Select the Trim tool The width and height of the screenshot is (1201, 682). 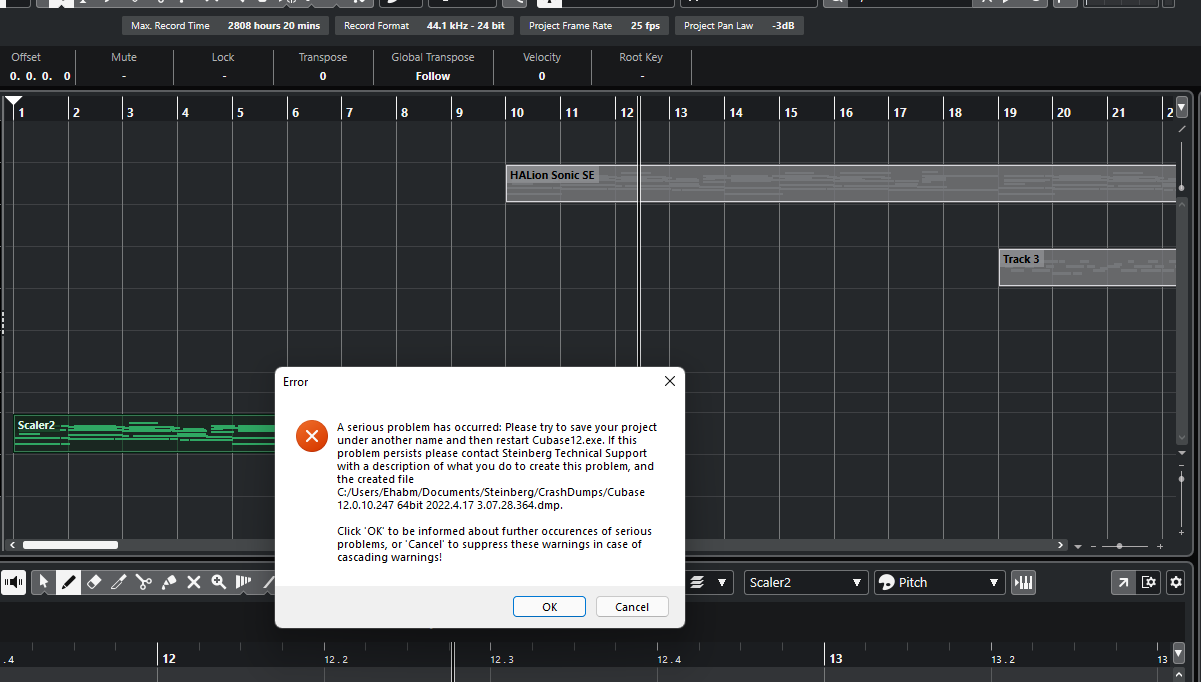119,582
